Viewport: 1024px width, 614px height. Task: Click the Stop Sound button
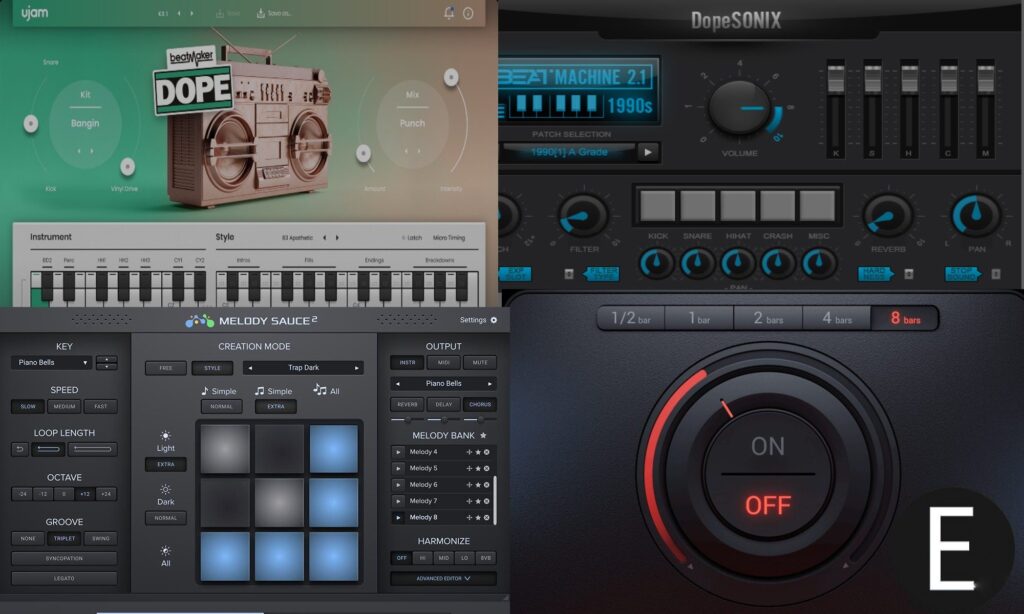[x=962, y=273]
